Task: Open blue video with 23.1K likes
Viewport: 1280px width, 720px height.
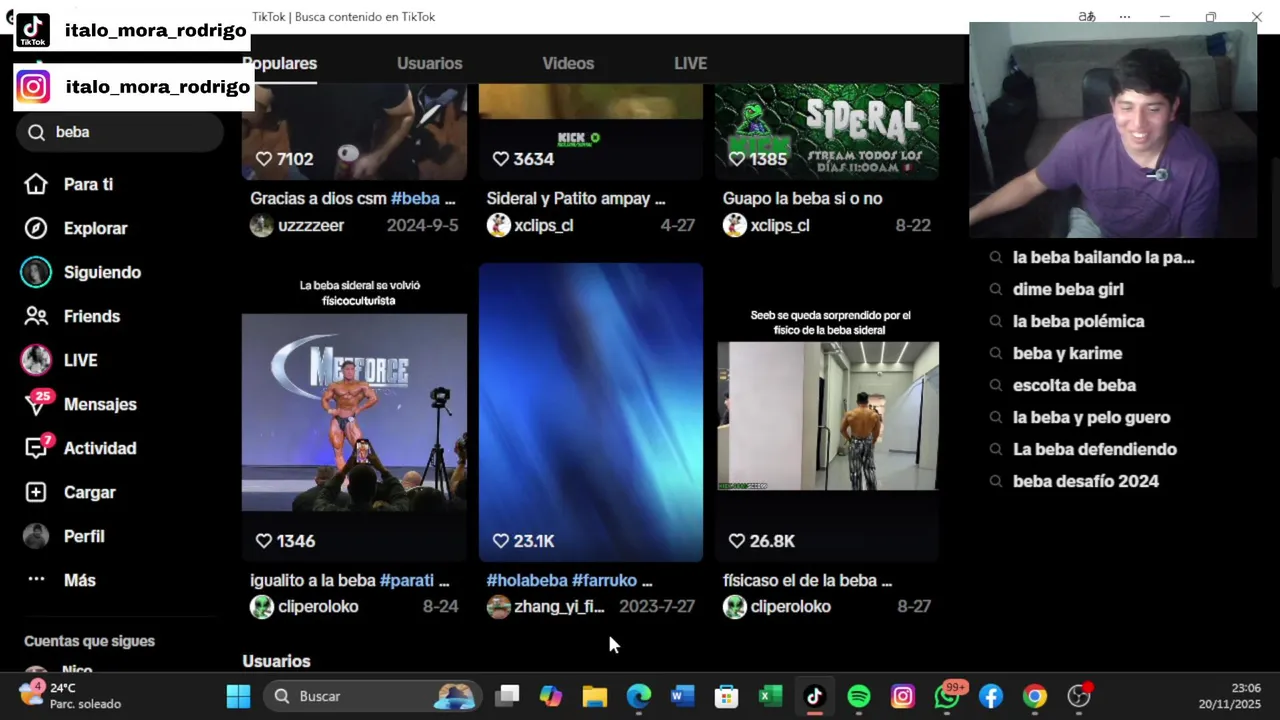Action: click(591, 412)
